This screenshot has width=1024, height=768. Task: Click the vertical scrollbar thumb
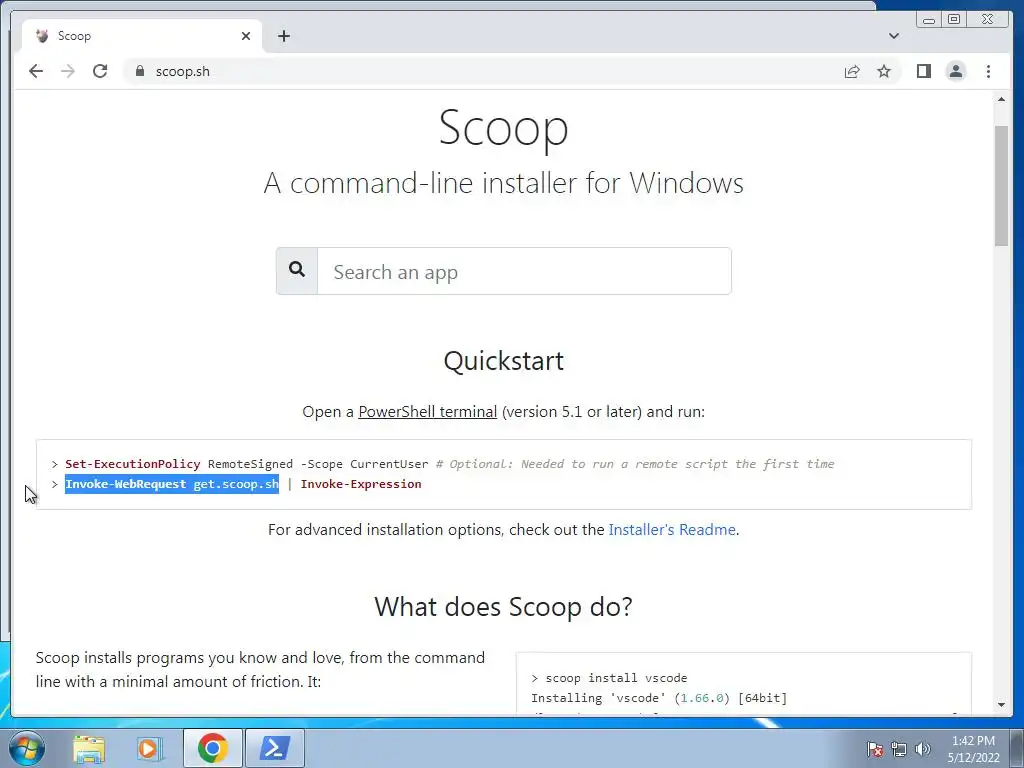(1001, 186)
